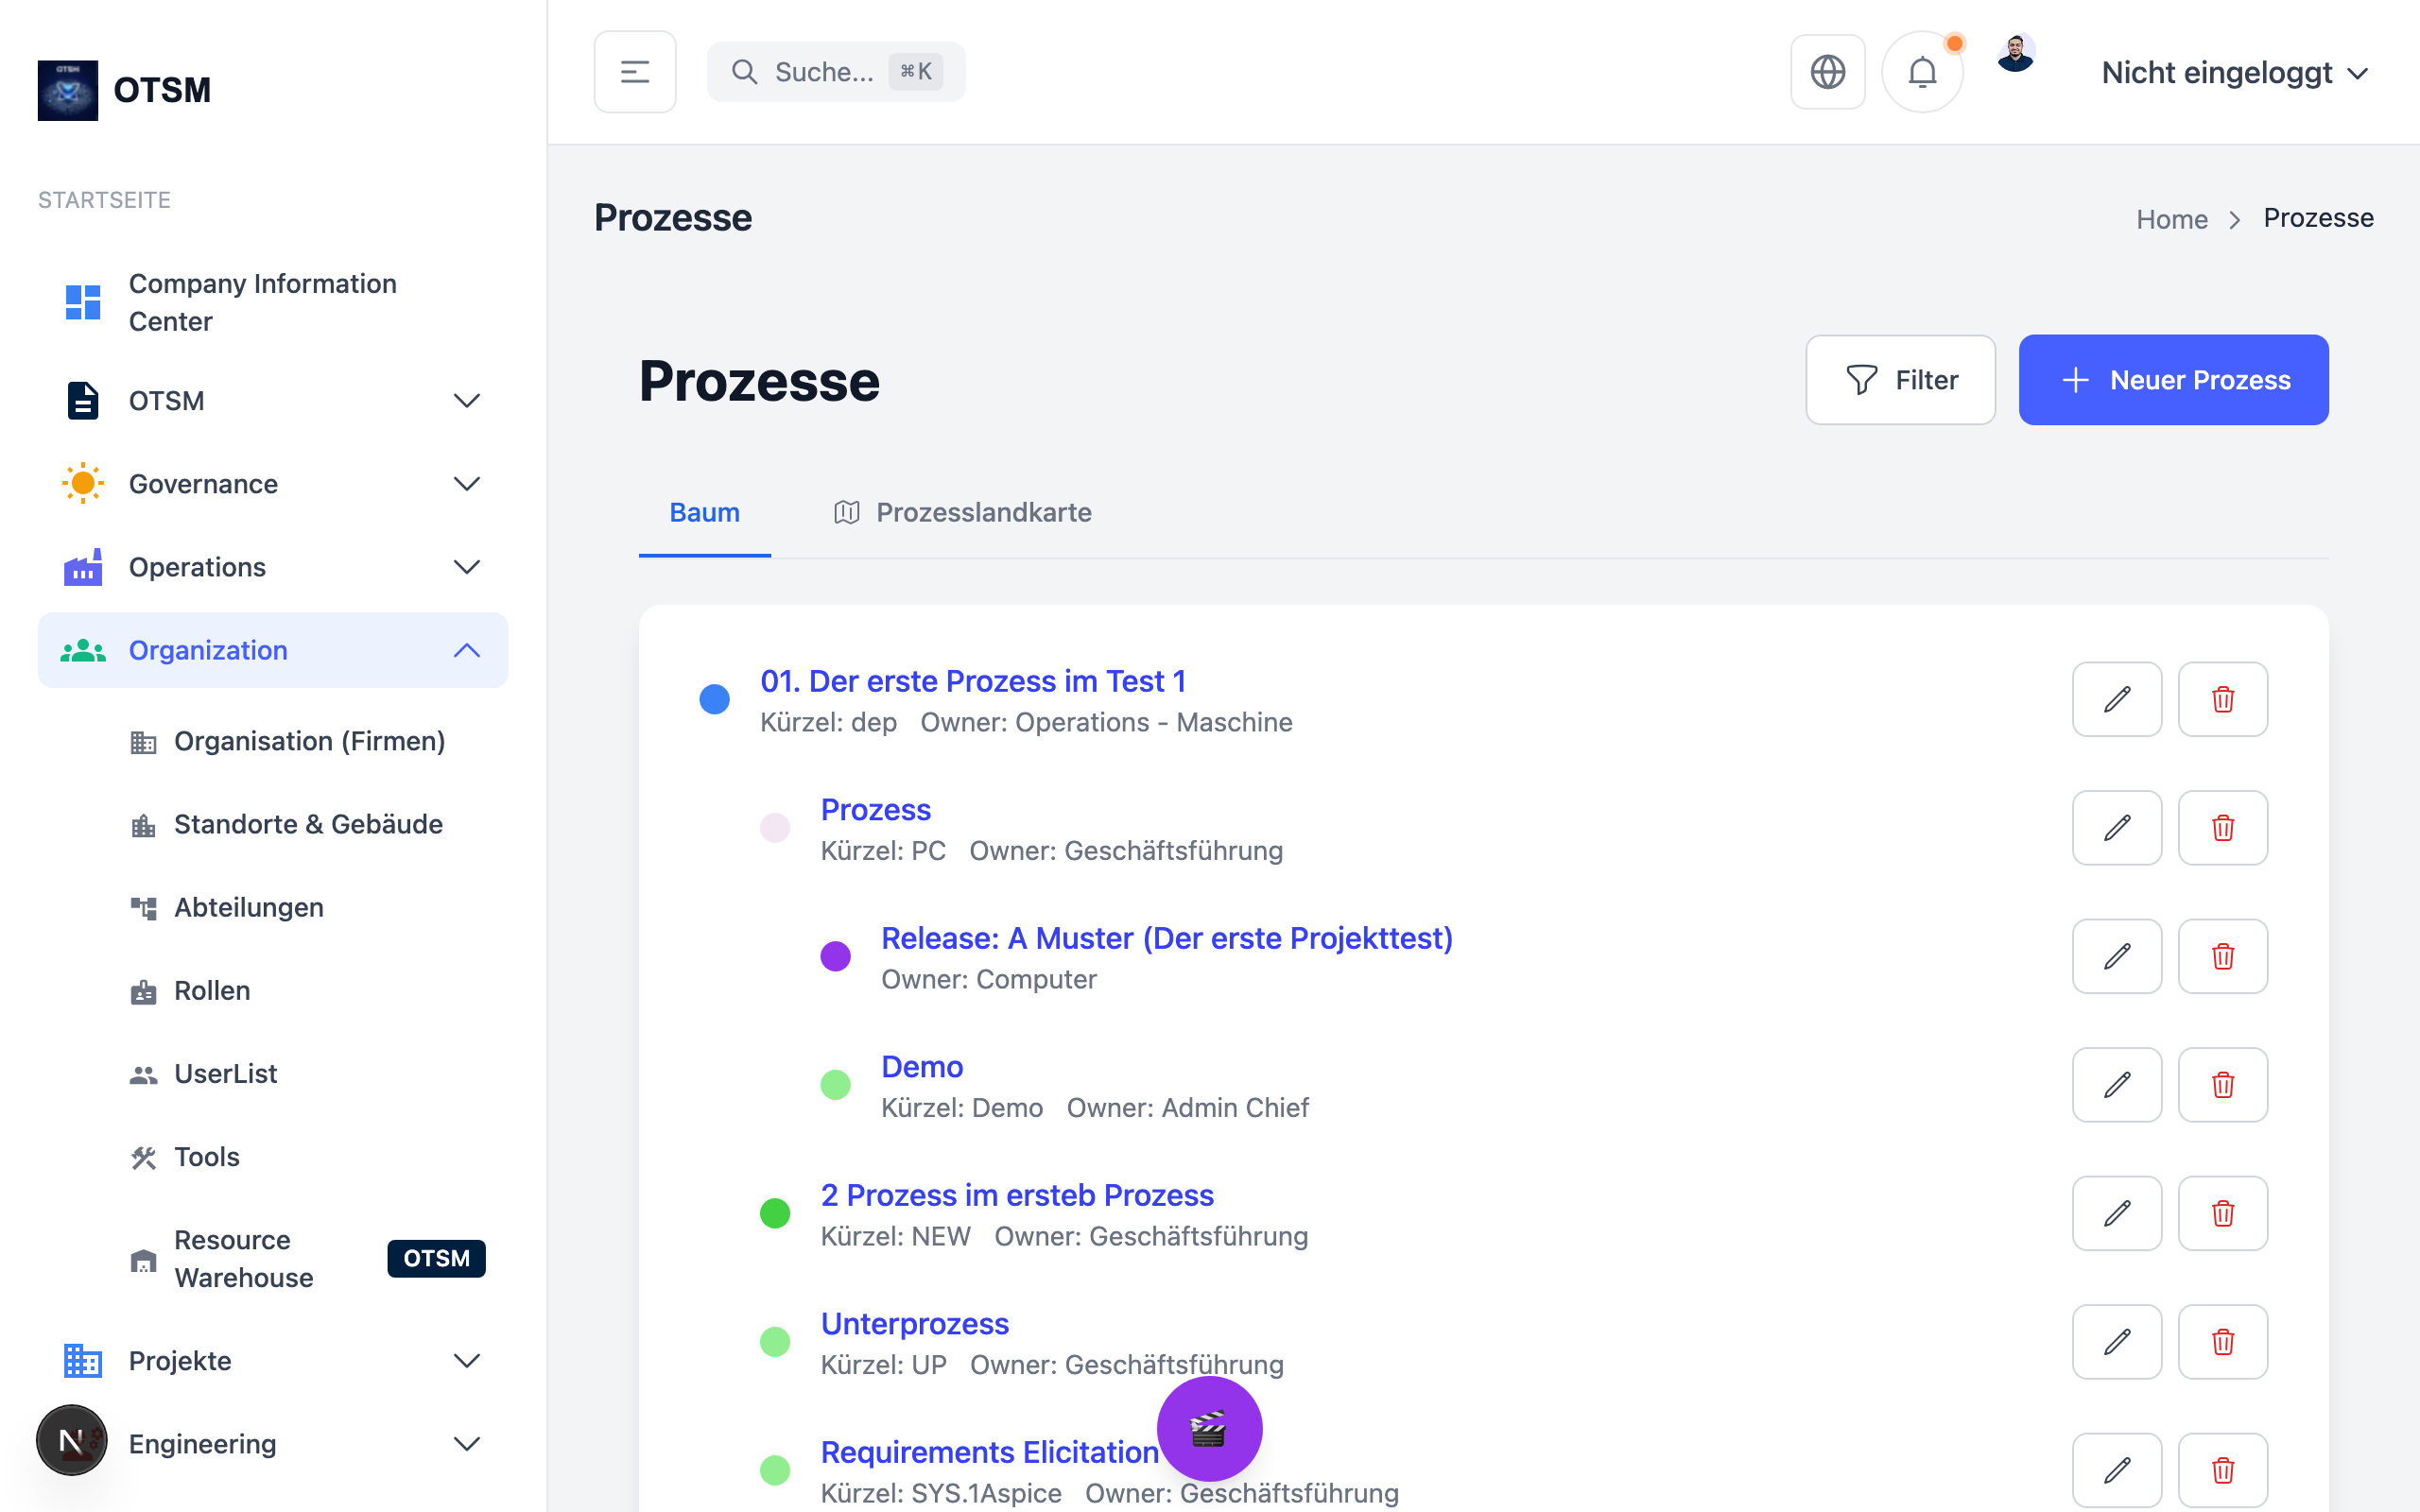Delete the Unterprozess entry via trash icon
2420x1512 pixels.
2222,1342
